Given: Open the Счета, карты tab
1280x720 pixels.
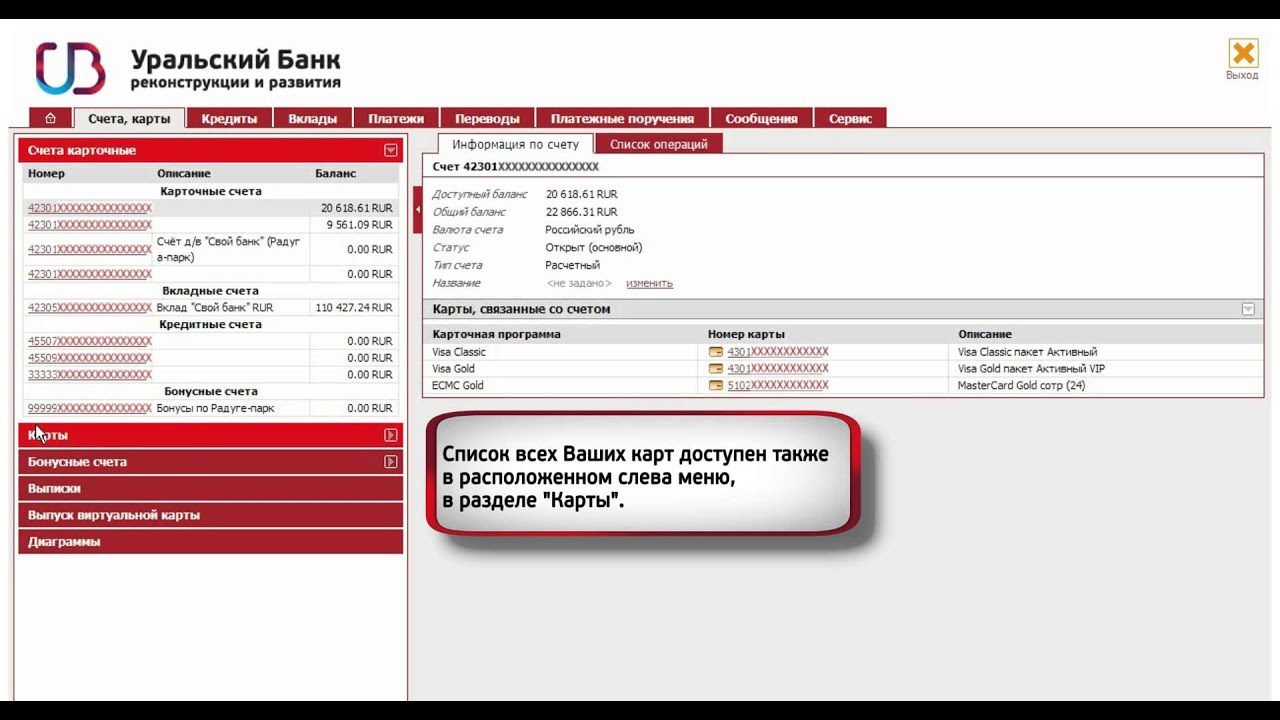Looking at the screenshot, I should (x=129, y=118).
